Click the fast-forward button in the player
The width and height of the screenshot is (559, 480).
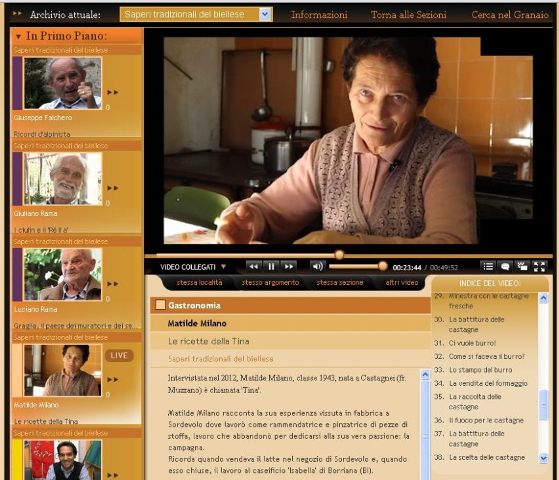click(289, 266)
